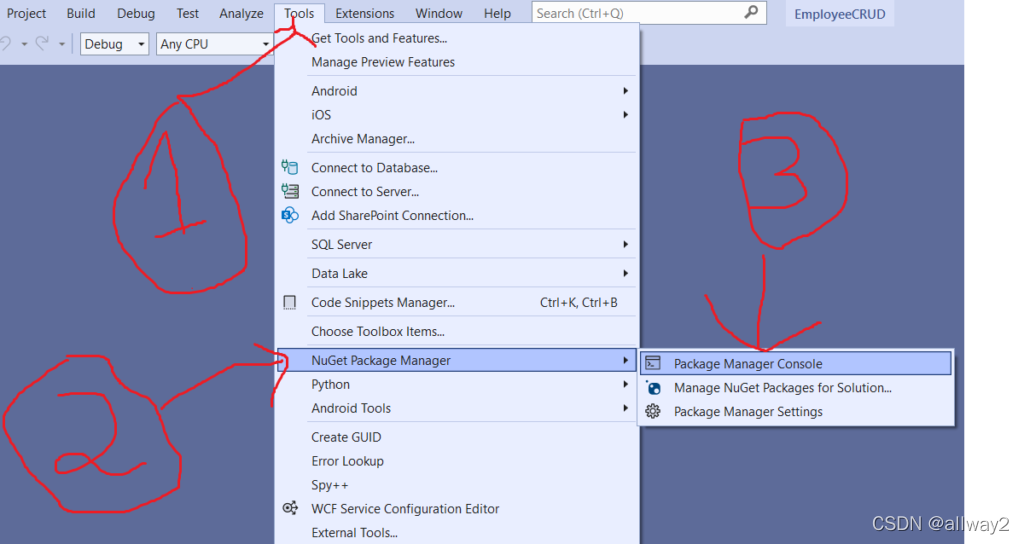Click the Add SharePoint Connection icon
Screen dimensions: 1024x544
coord(289,215)
